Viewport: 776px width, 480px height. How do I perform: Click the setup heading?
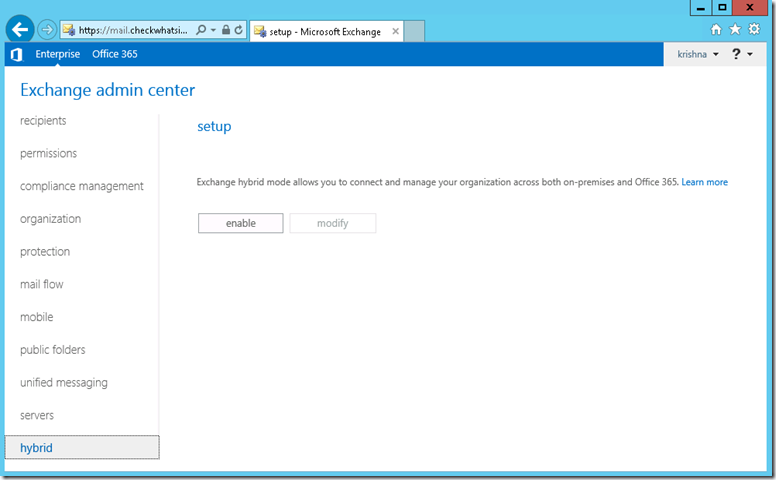click(214, 127)
